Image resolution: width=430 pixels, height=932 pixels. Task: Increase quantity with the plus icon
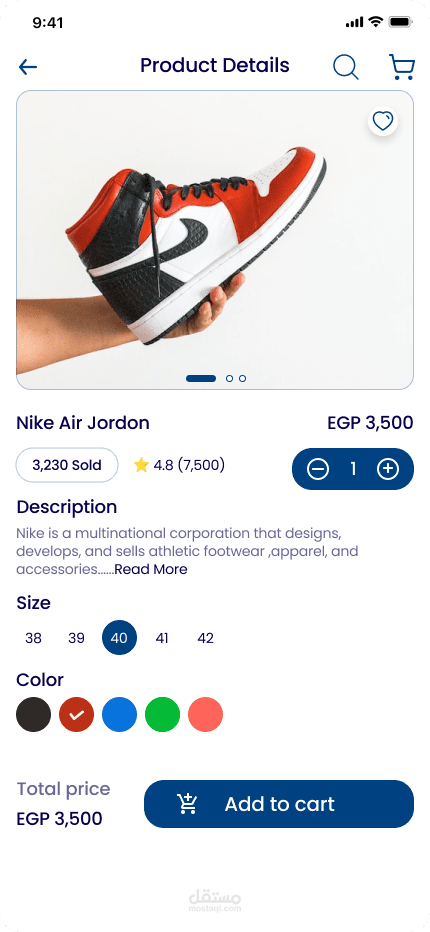(x=388, y=469)
